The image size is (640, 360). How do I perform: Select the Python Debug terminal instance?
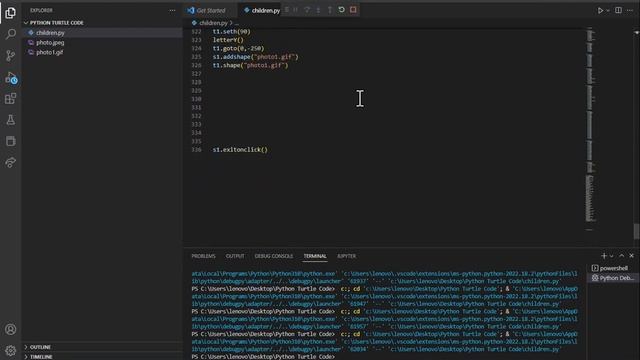coord(613,278)
